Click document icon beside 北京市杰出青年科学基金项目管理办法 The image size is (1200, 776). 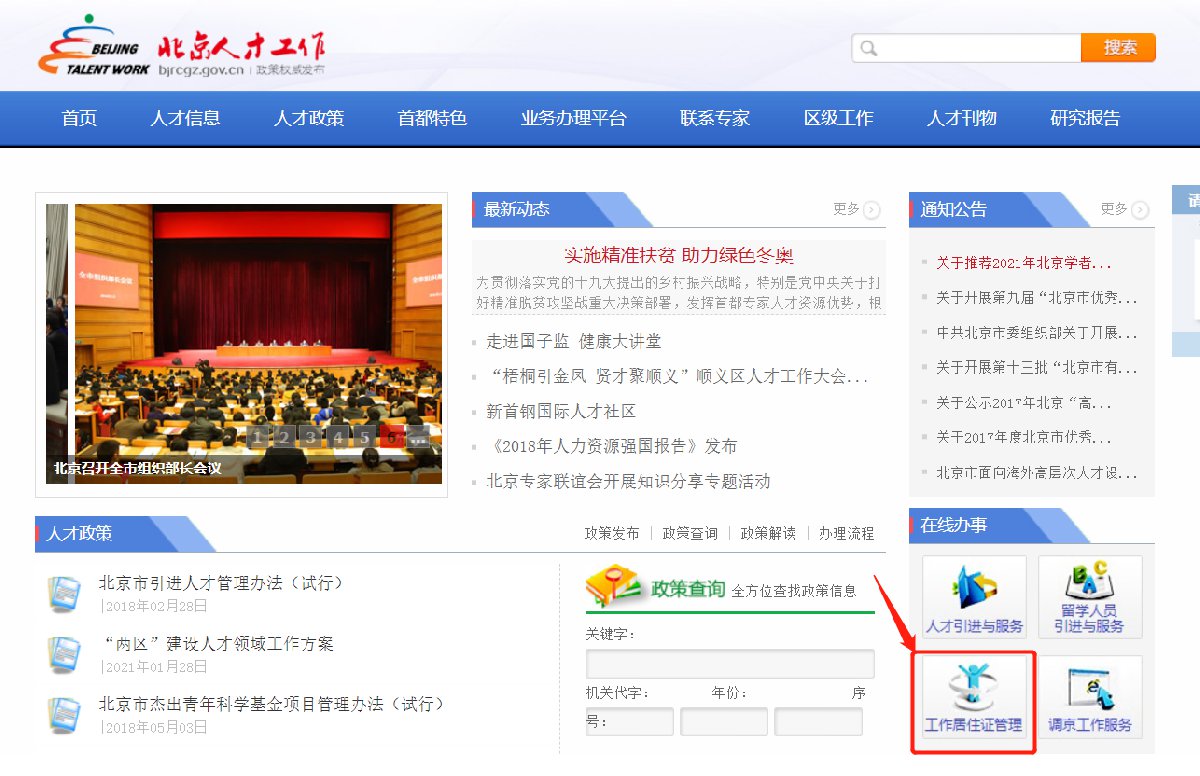[x=65, y=714]
